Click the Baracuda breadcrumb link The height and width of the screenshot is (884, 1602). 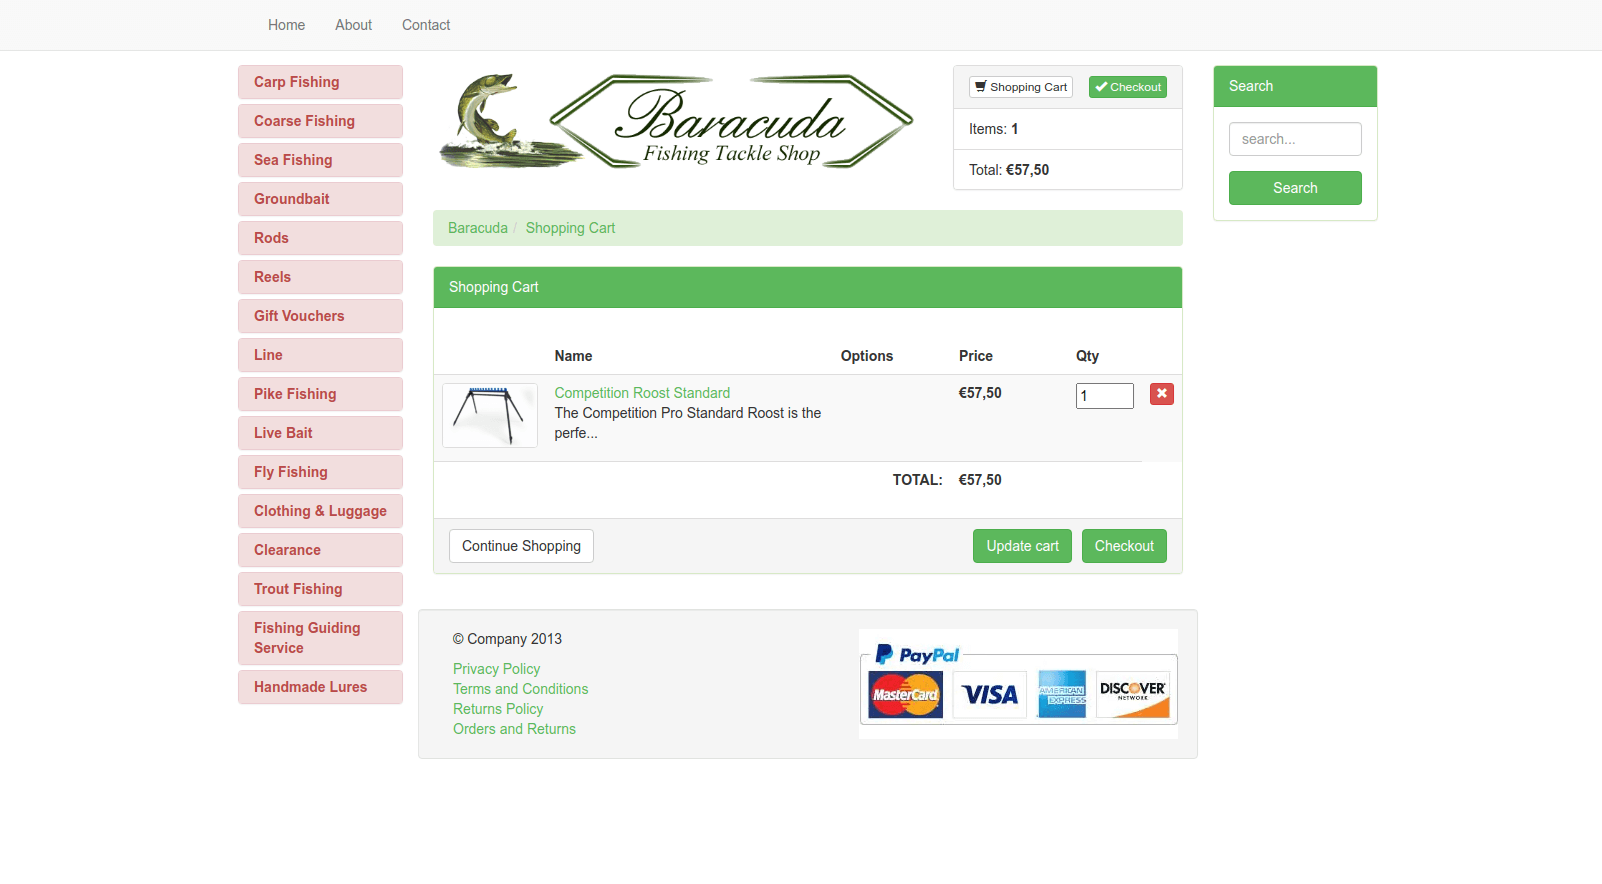(x=478, y=228)
